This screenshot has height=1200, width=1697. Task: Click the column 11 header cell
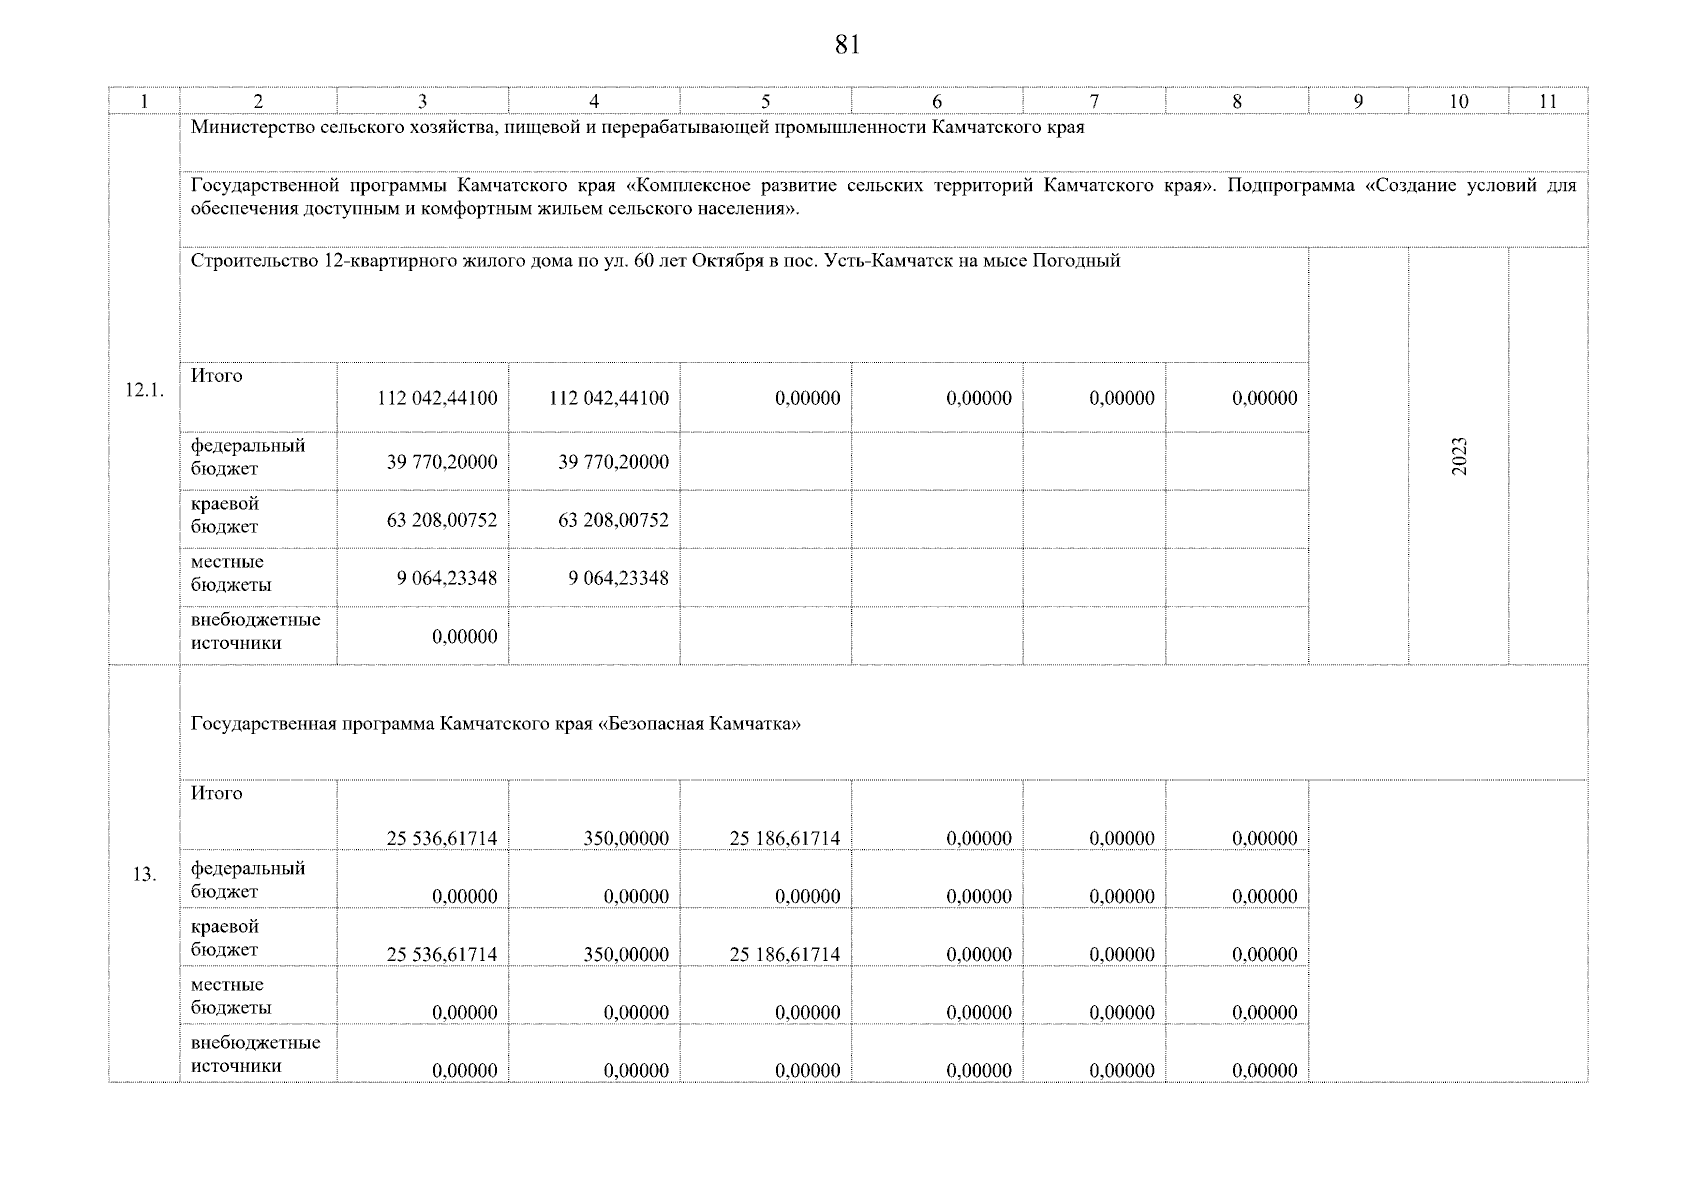click(x=1547, y=101)
